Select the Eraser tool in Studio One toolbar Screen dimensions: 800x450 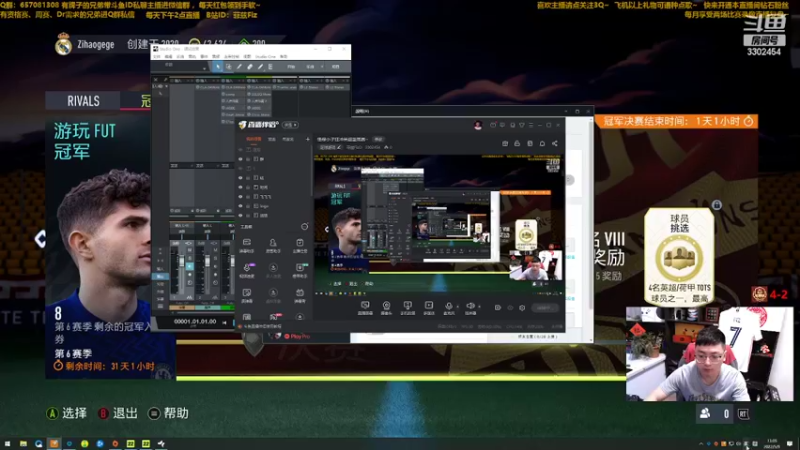[249, 67]
